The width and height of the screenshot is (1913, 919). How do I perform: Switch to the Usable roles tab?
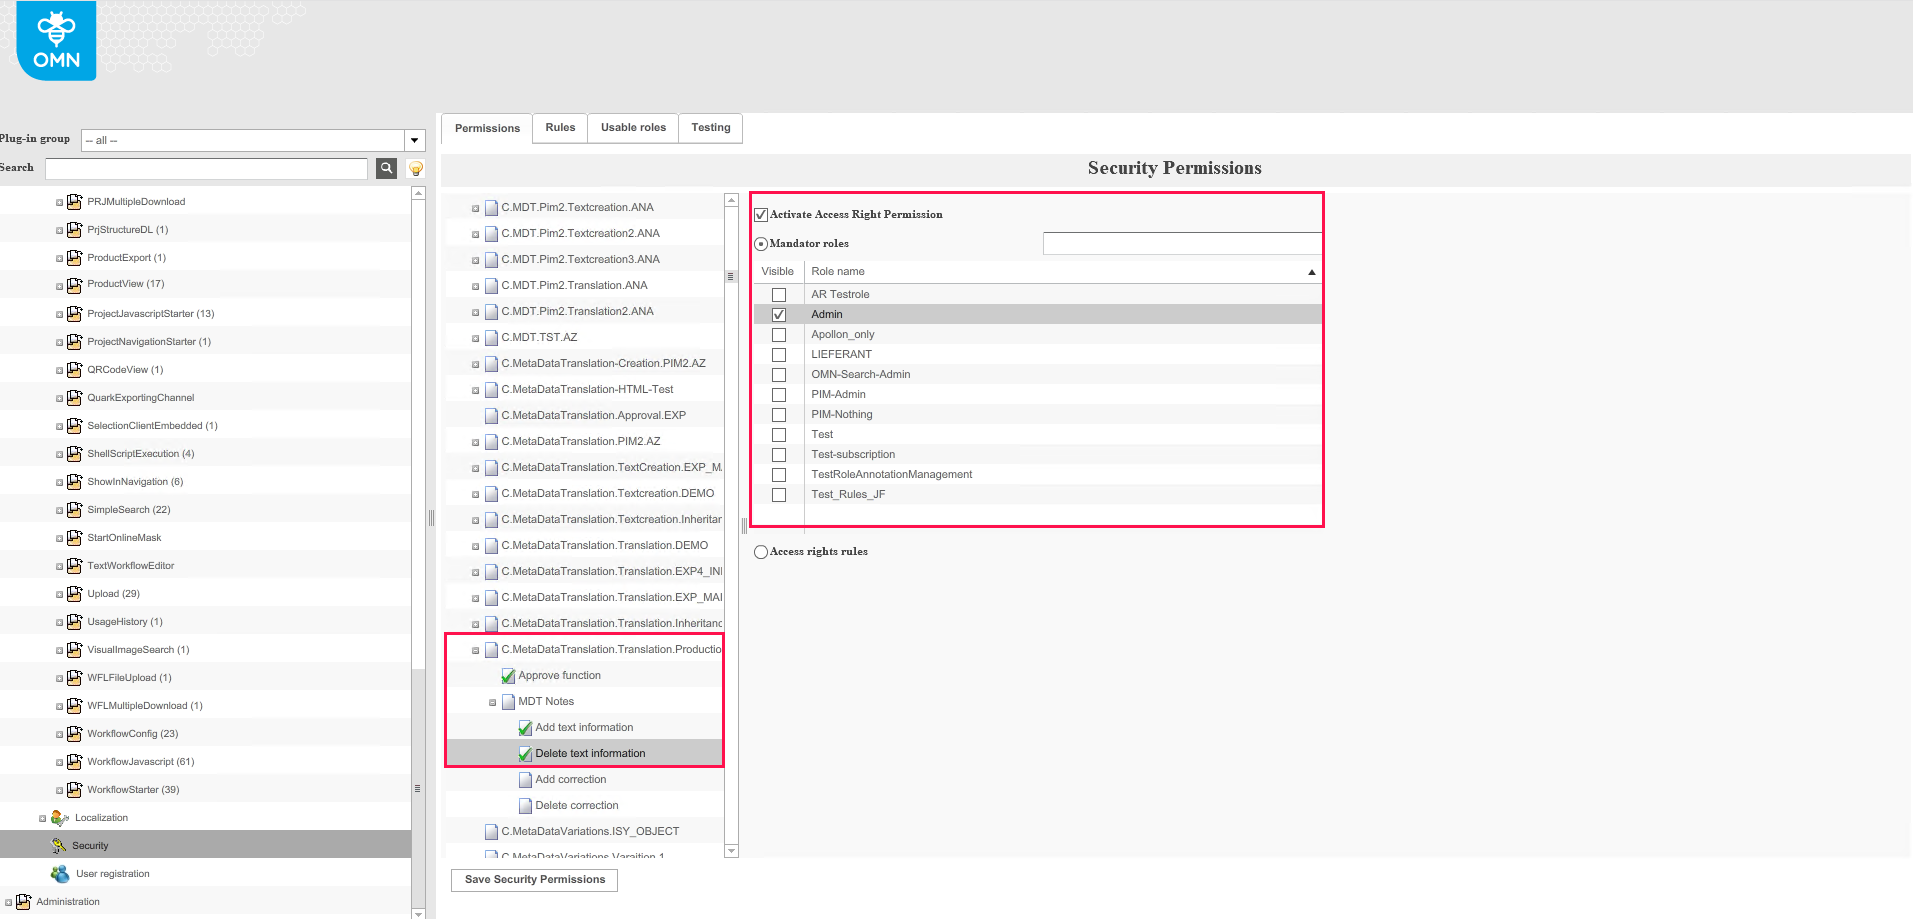(x=632, y=128)
